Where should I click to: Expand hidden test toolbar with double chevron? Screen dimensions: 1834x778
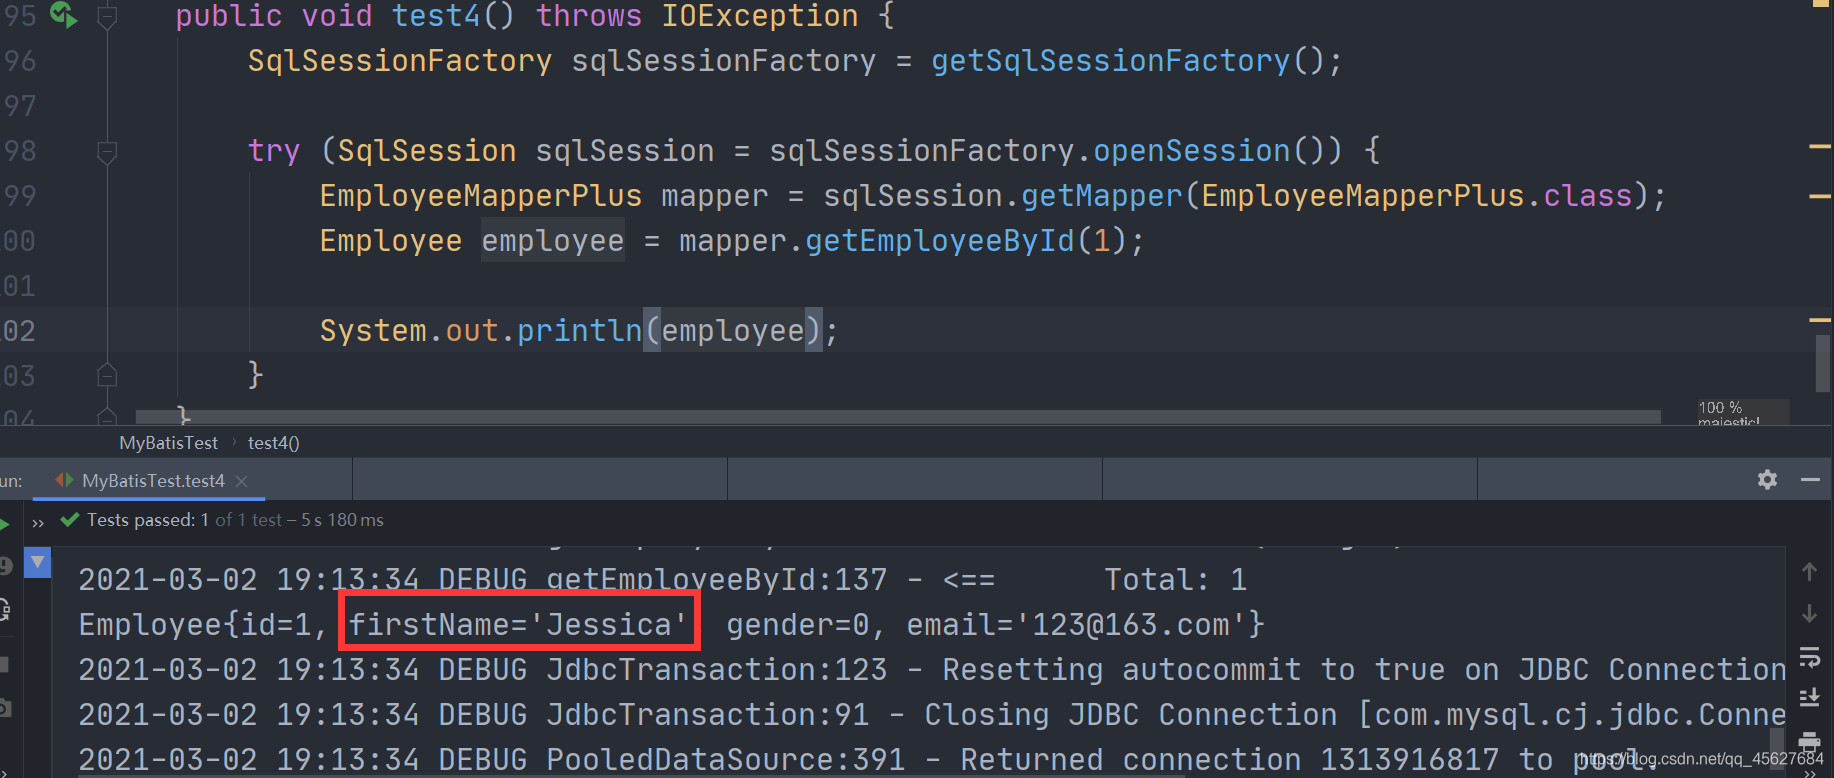pos(38,522)
